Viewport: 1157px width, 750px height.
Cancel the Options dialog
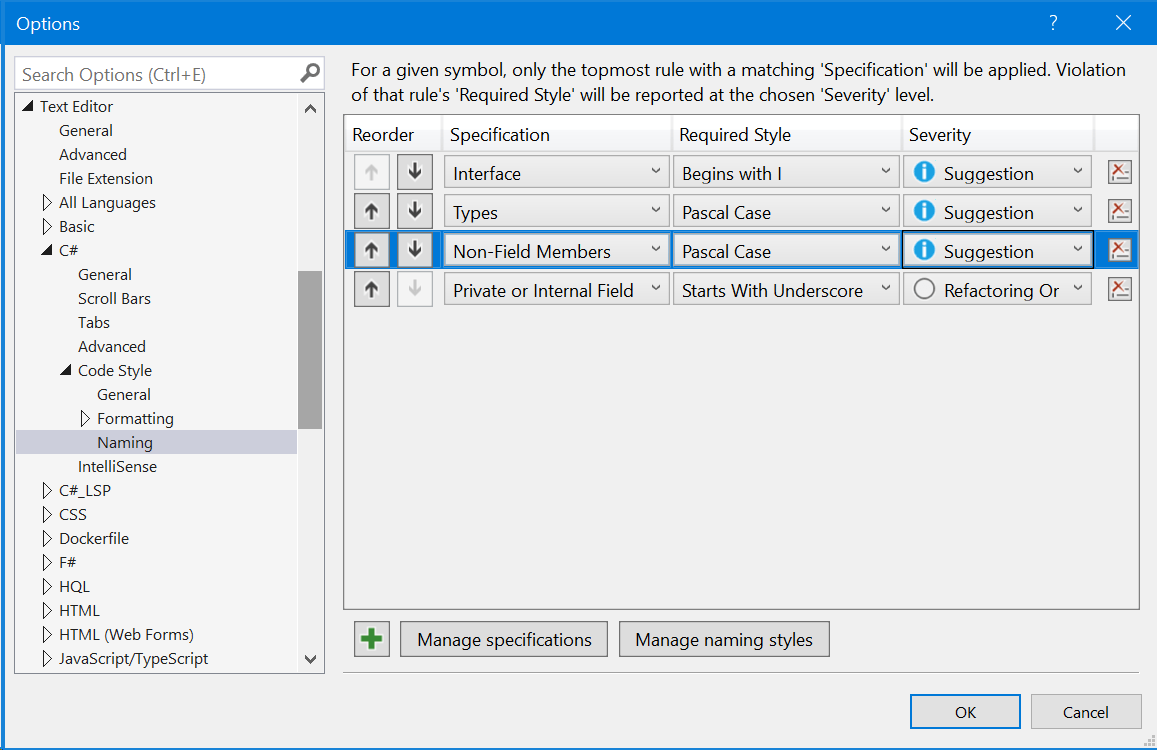(1085, 712)
